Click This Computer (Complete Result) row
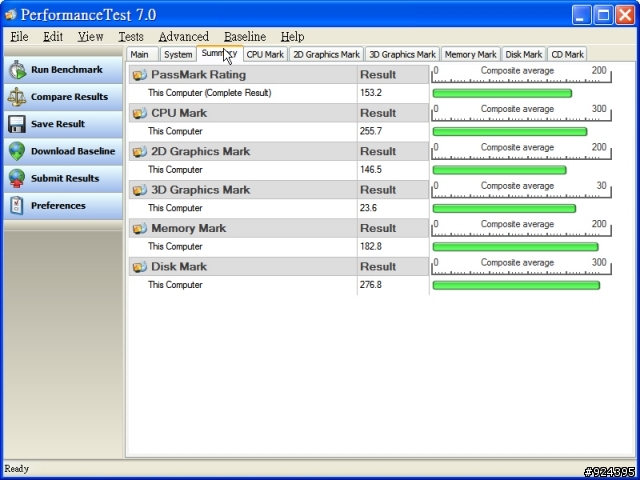Screen dimensions: 640x480 279,93
